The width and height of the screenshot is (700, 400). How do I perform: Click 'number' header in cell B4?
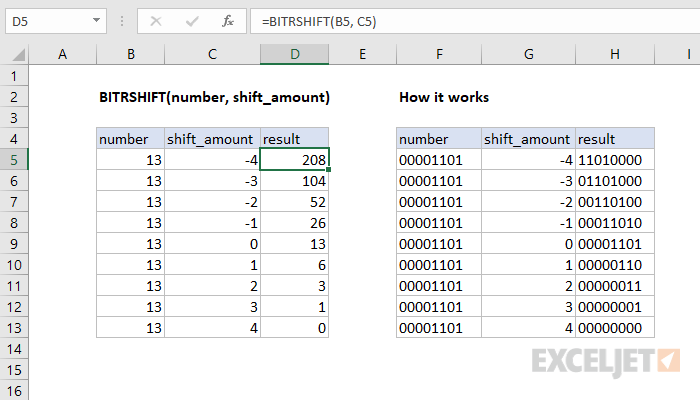(x=130, y=139)
